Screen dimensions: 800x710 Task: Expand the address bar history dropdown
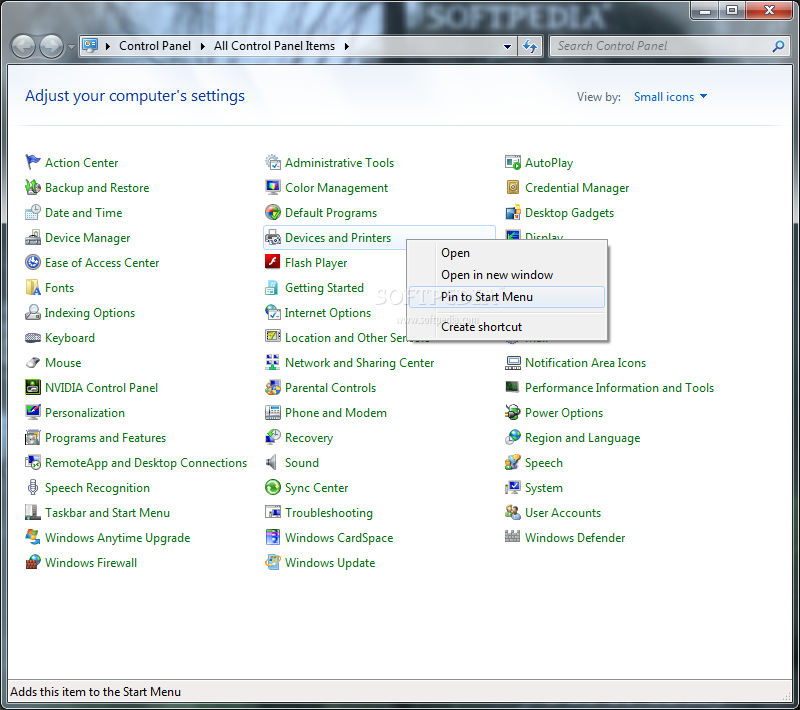(507, 46)
